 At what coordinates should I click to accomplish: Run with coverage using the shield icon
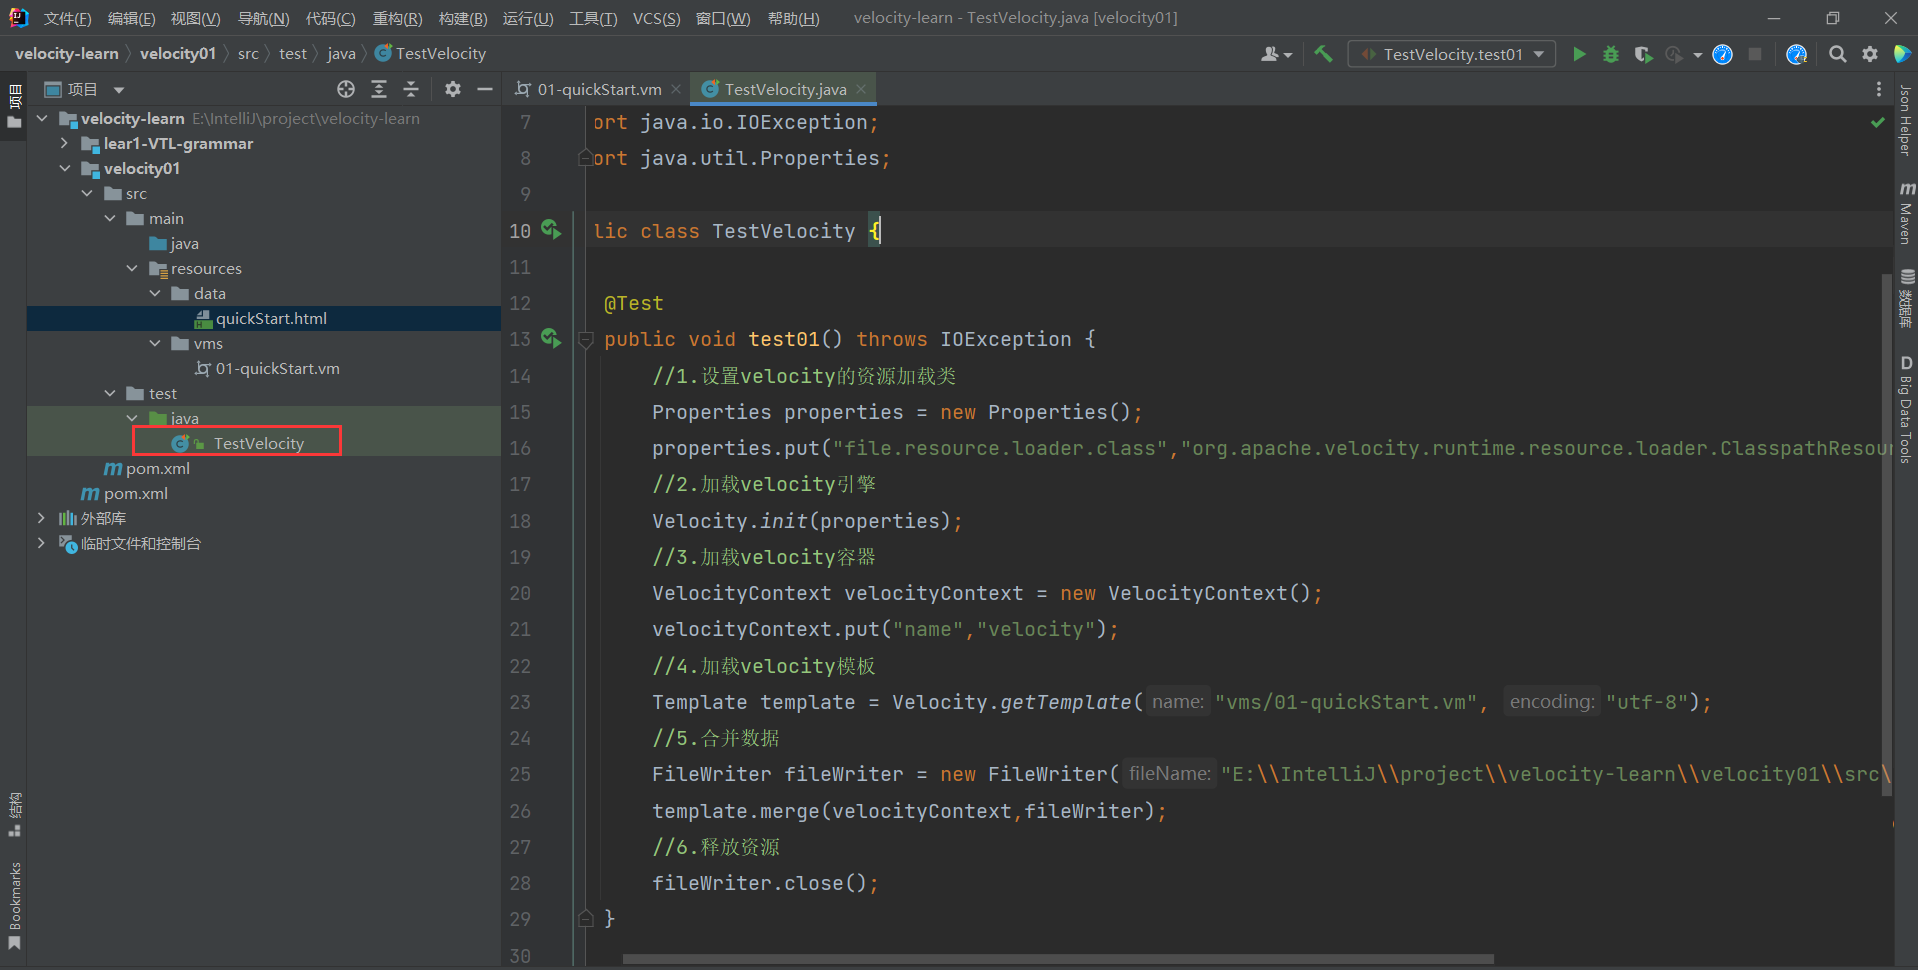[1643, 54]
